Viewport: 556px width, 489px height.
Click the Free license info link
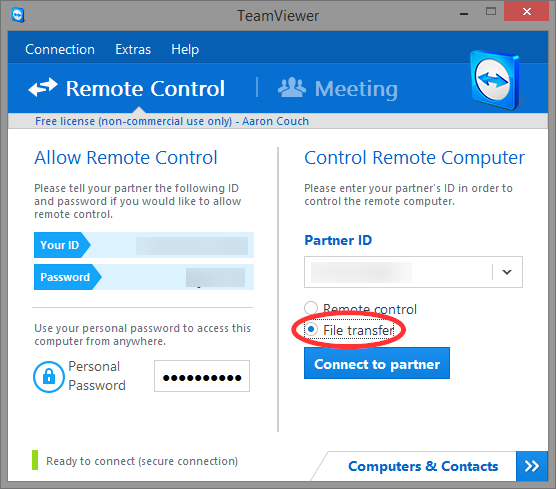point(172,121)
